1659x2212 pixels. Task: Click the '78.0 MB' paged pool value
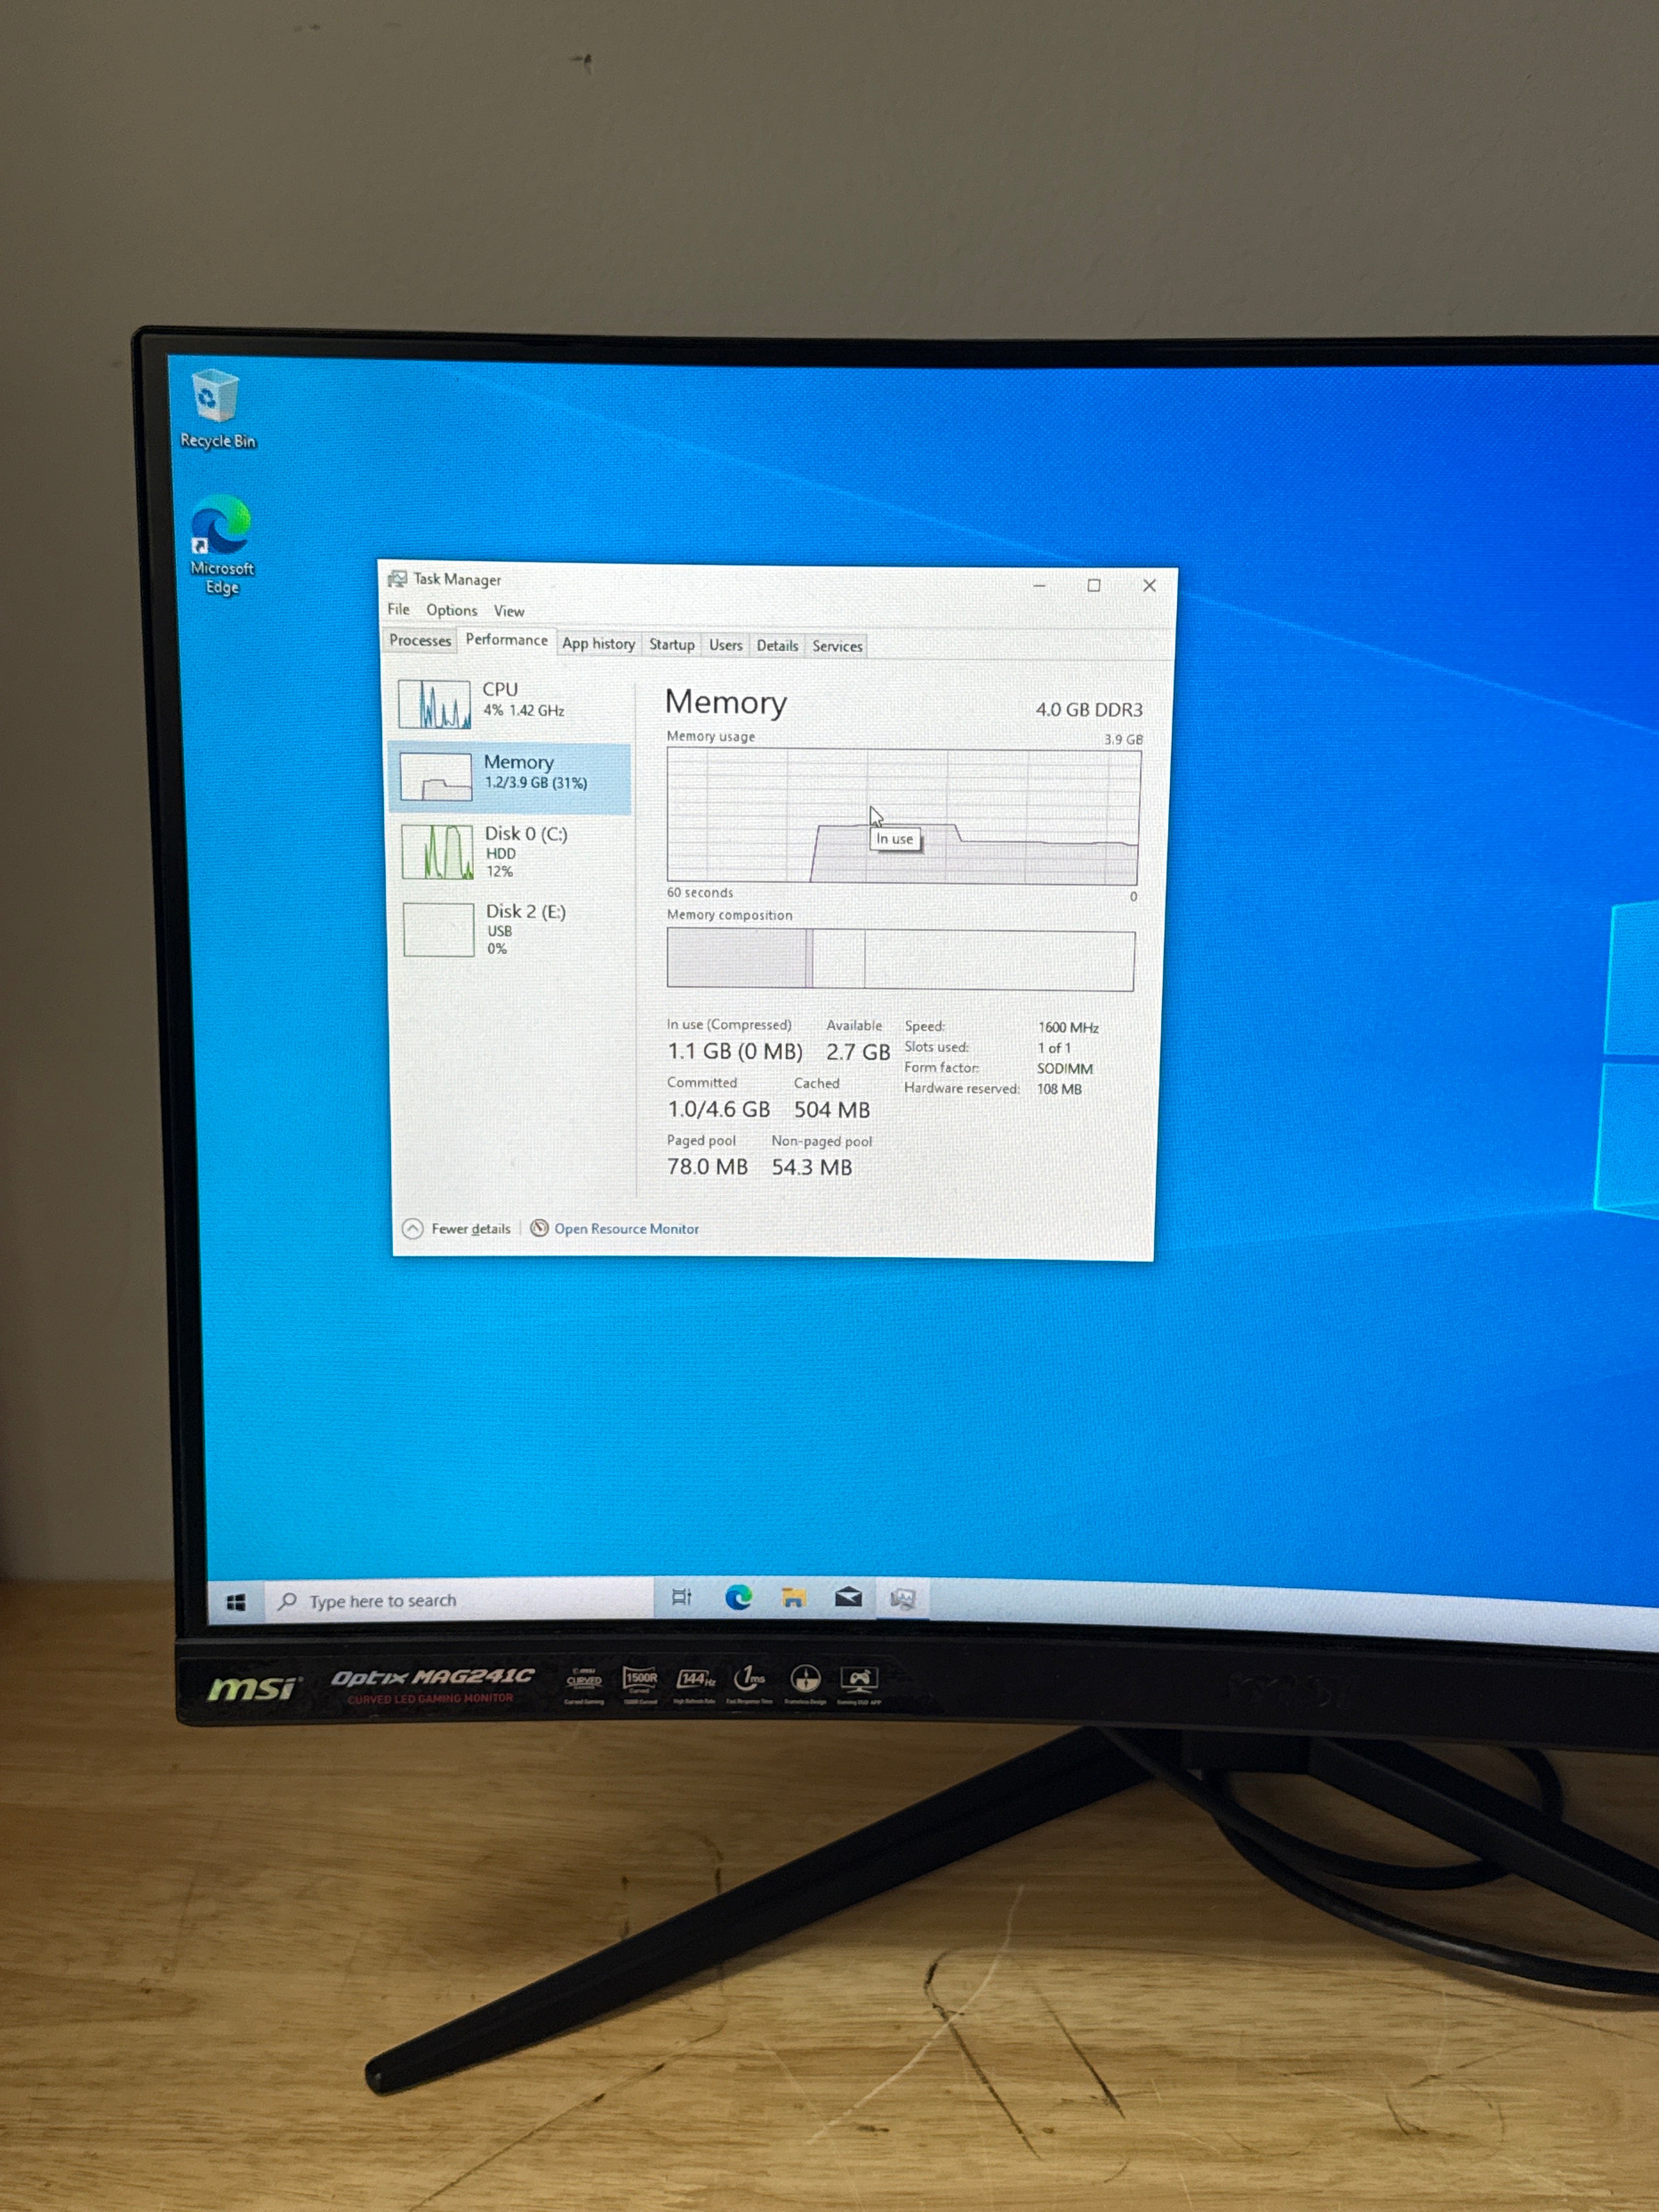pyautogui.click(x=707, y=1167)
